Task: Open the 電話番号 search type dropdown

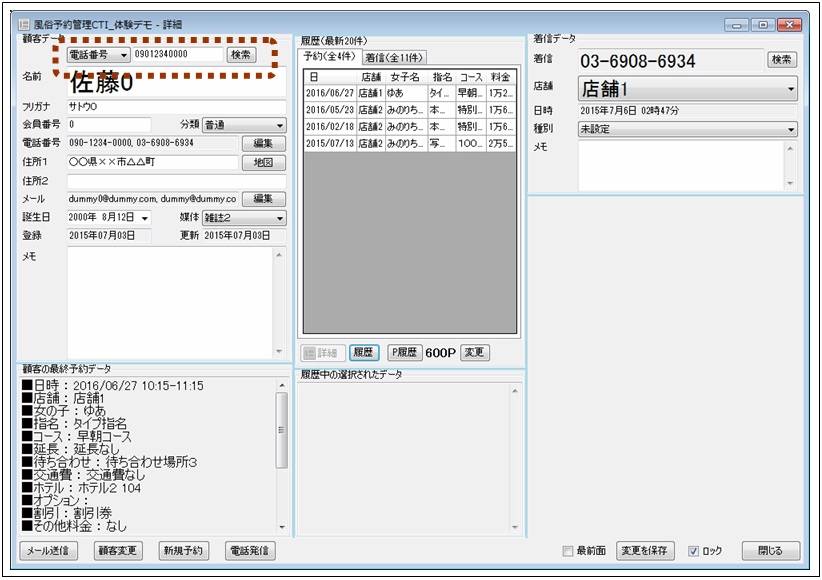Action: click(x=98, y=55)
